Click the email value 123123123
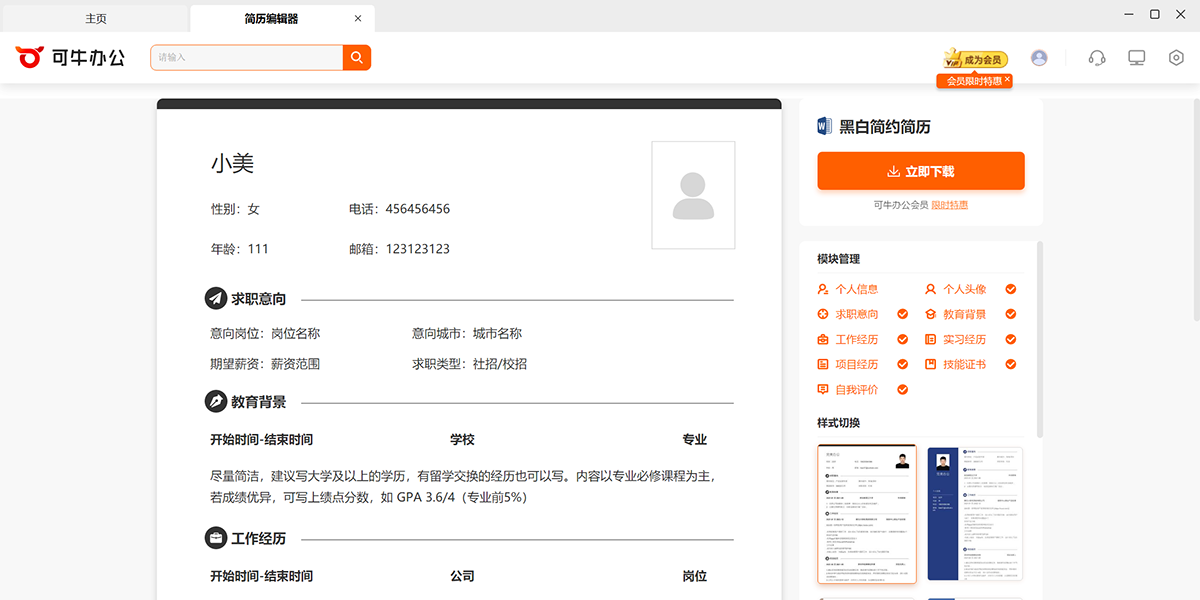Image resolution: width=1200 pixels, height=600 pixels. click(x=418, y=249)
